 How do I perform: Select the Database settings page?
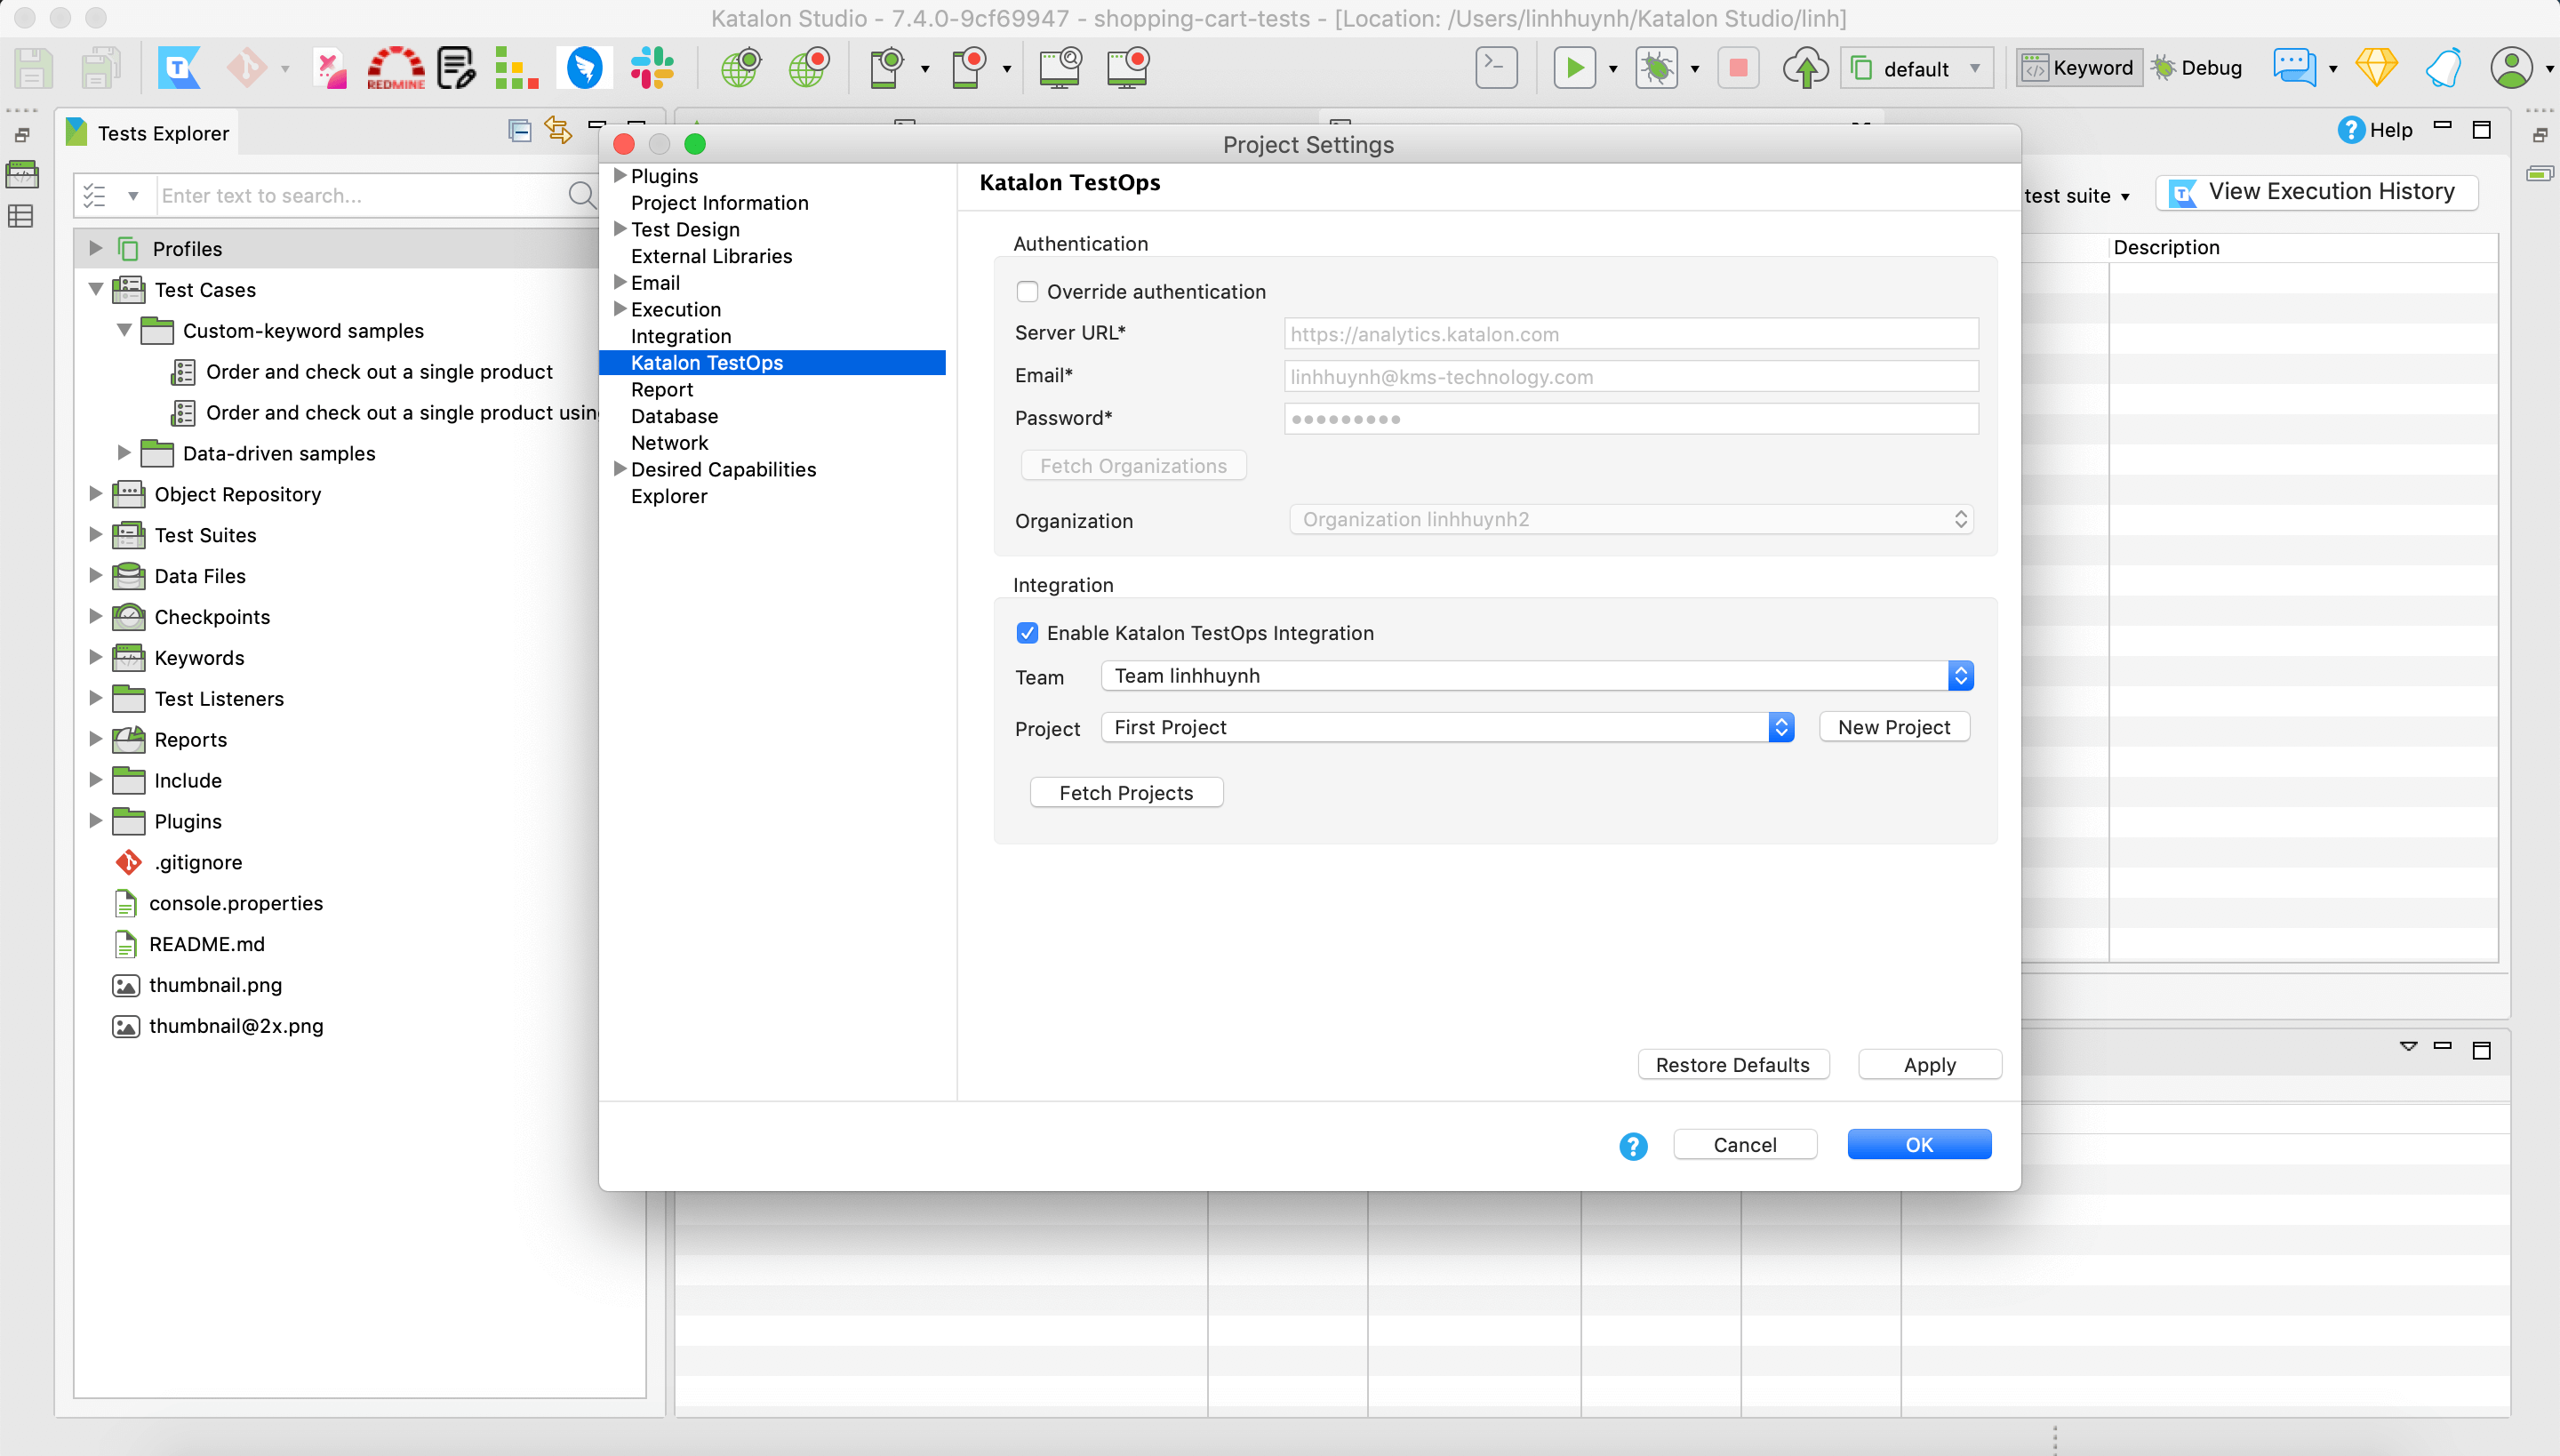coord(674,416)
